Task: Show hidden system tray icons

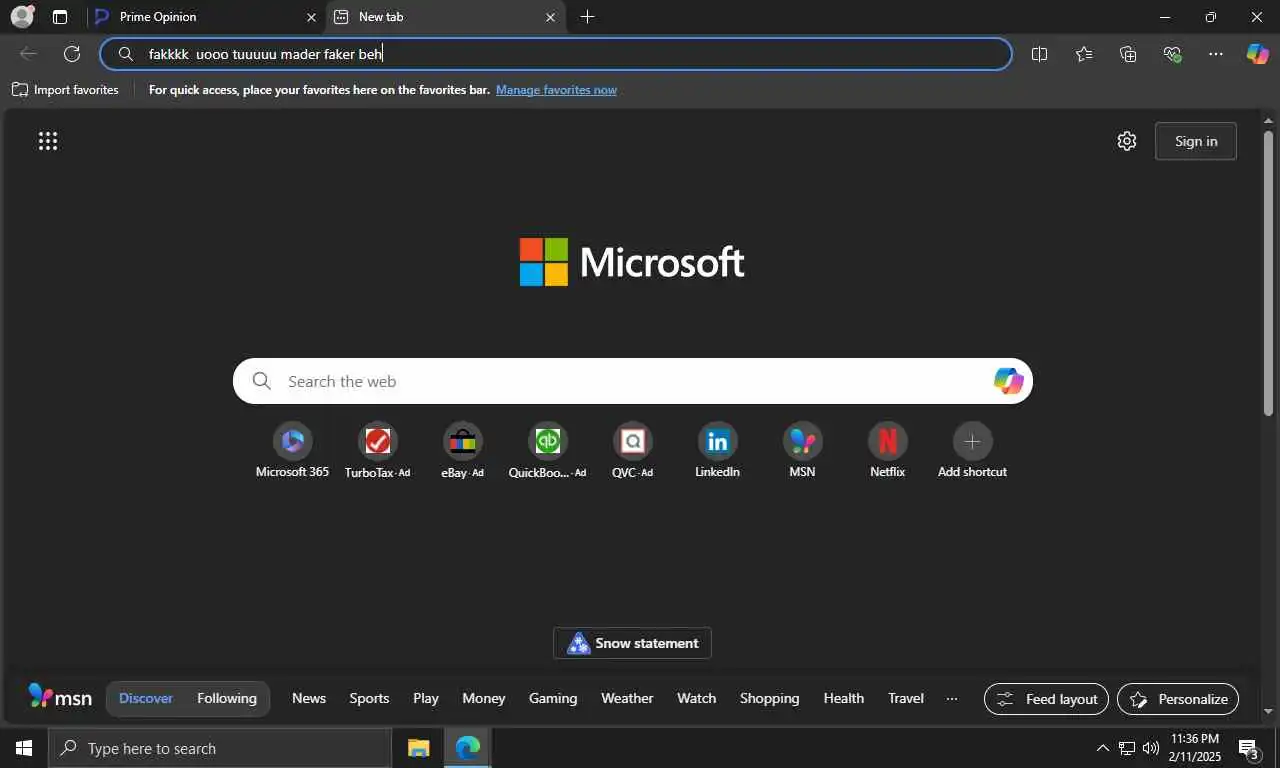Action: pos(1103,748)
